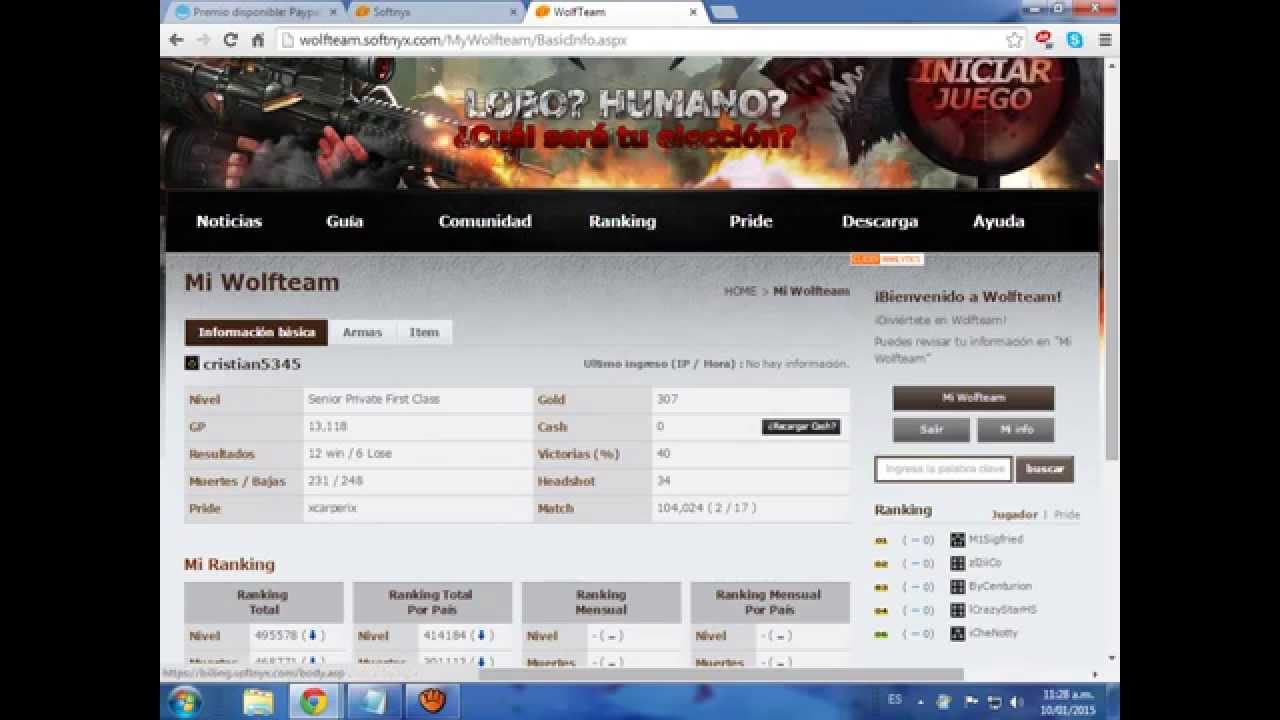Click the Mi info button
Viewport: 1280px width, 720px height.
click(1015, 429)
